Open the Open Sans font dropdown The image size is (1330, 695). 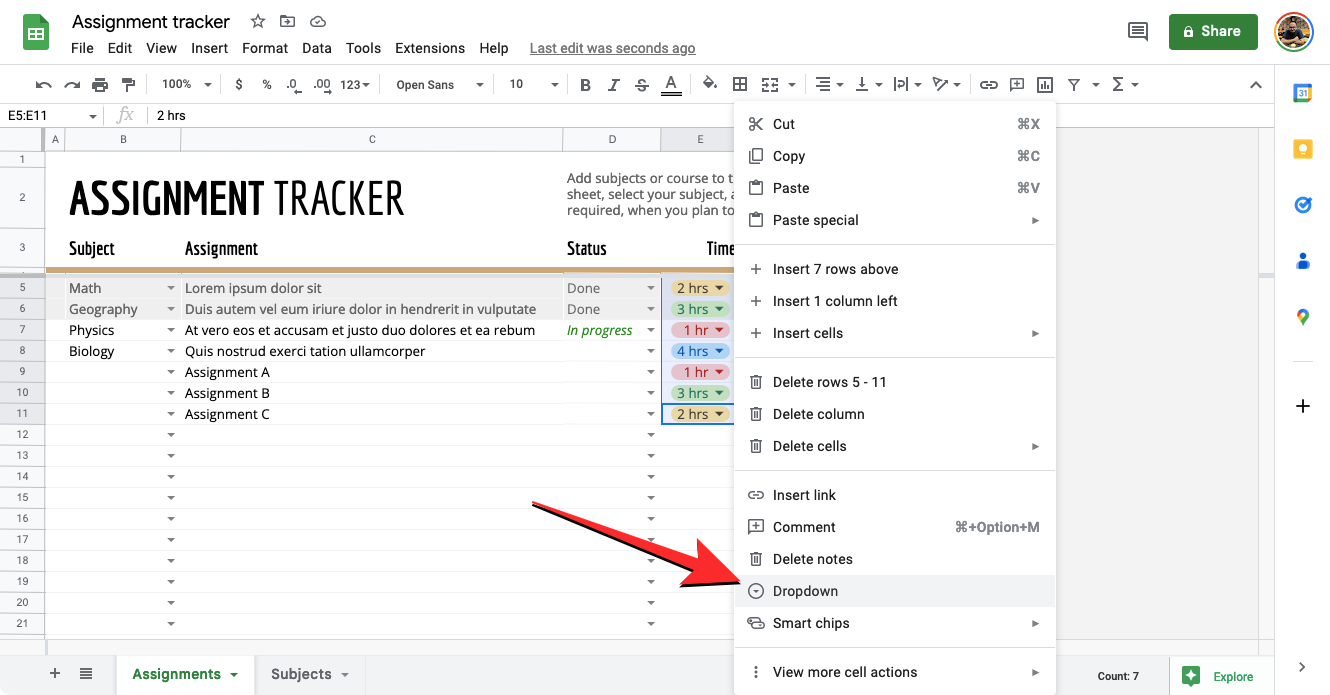pos(438,85)
